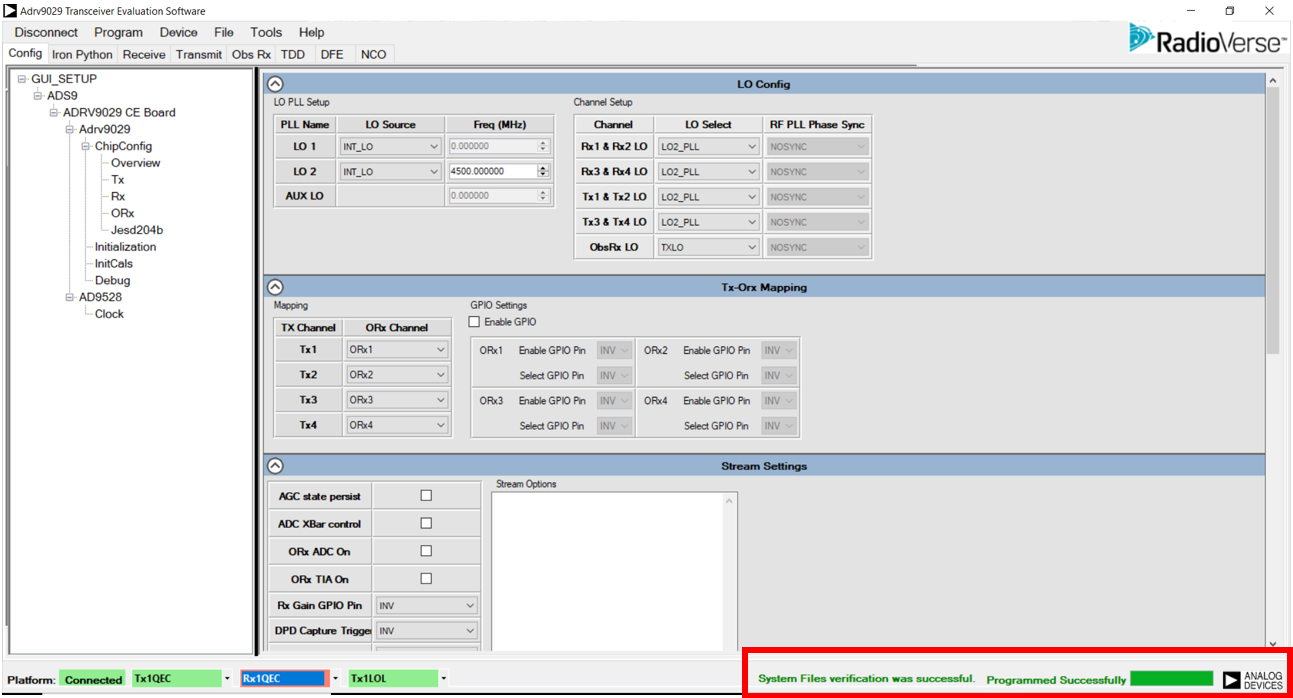Screen dimensions: 1293x698
Task: Select the Debug tree node
Action: click(112, 281)
